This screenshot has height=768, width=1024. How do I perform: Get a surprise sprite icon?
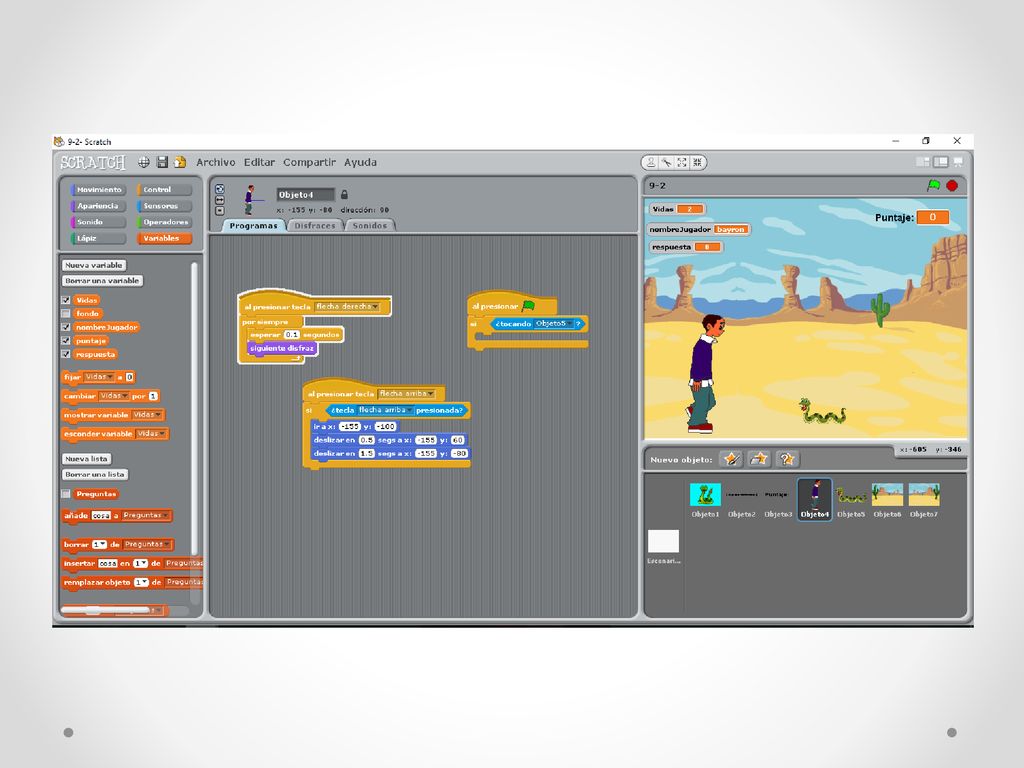[x=786, y=459]
